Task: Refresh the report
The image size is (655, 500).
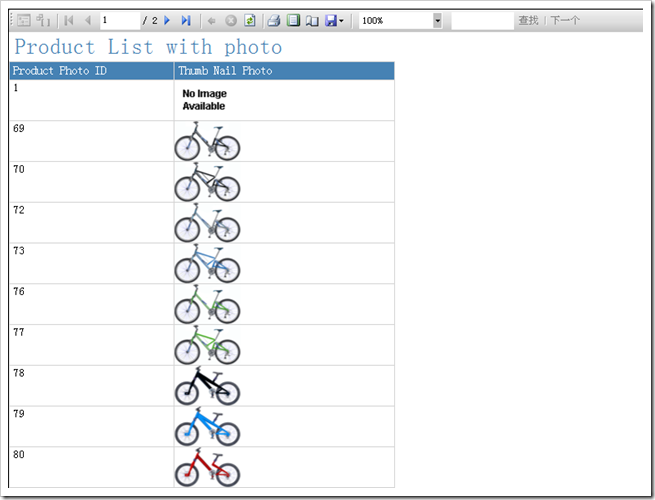Action: click(x=250, y=20)
